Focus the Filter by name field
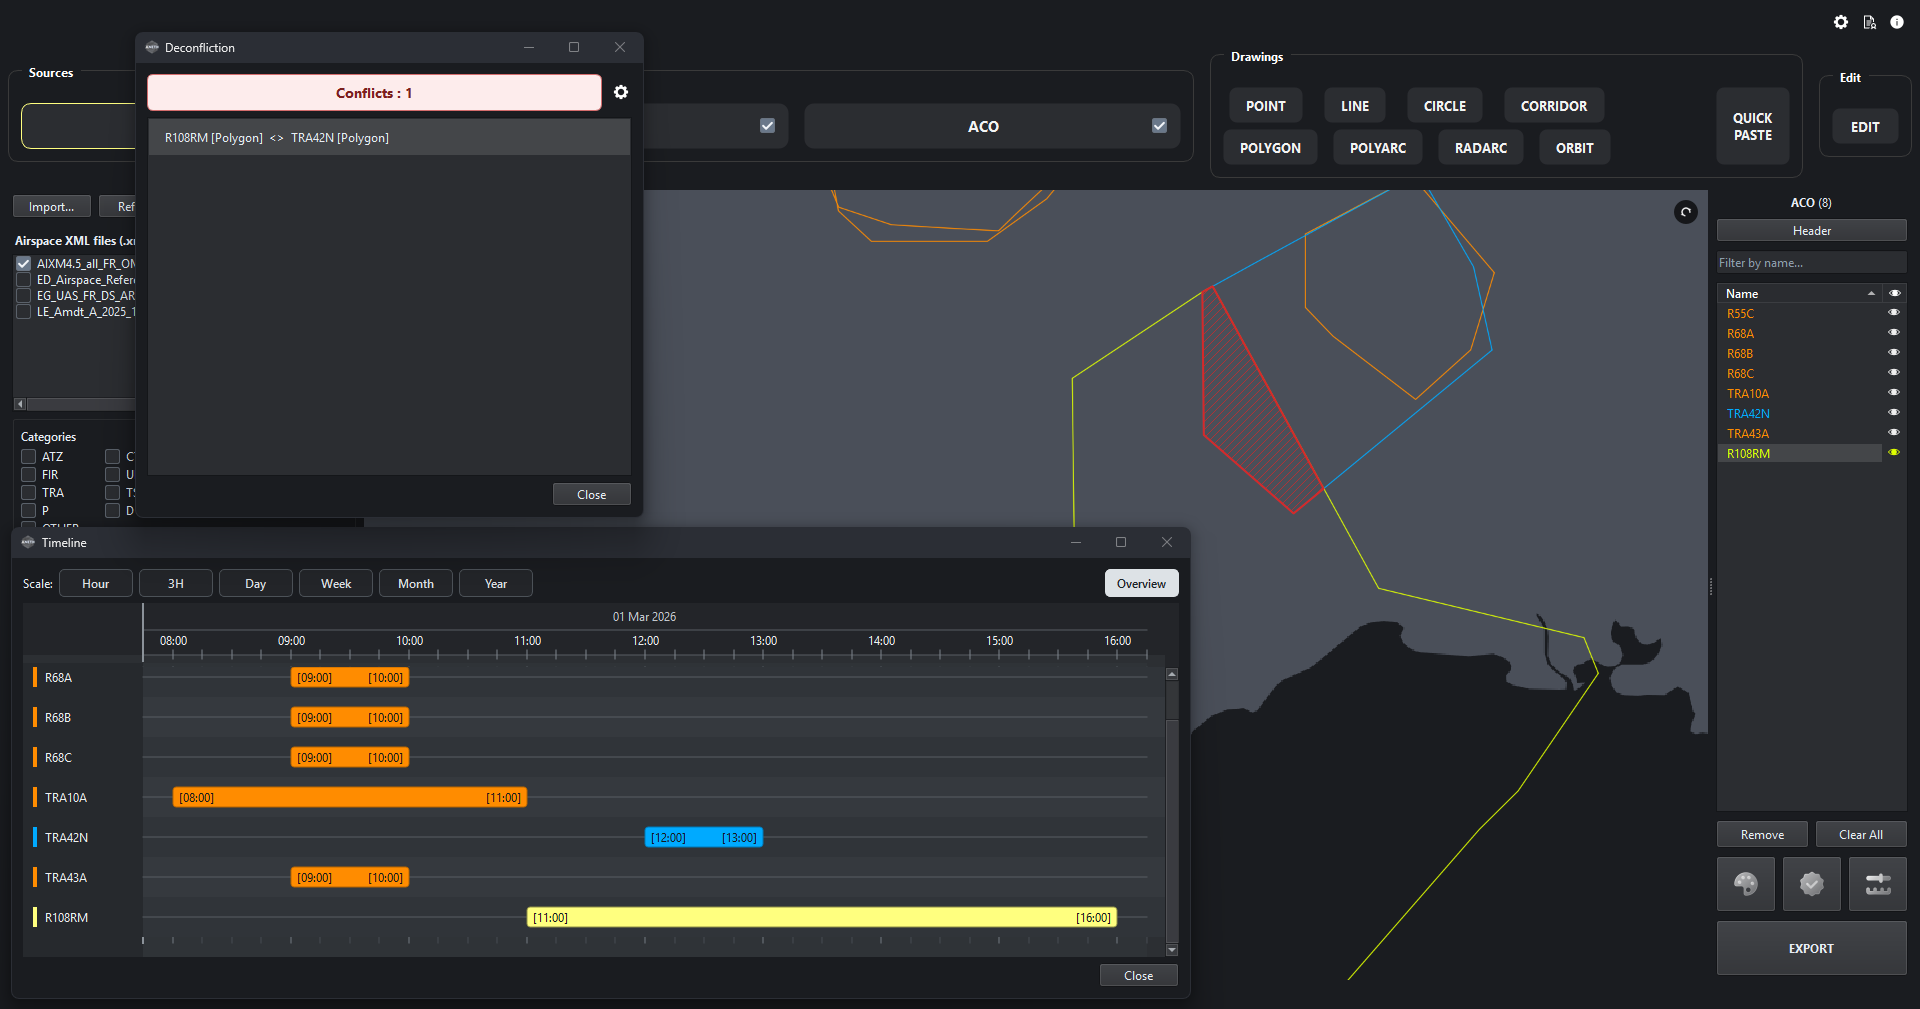The image size is (1920, 1009). click(x=1812, y=263)
